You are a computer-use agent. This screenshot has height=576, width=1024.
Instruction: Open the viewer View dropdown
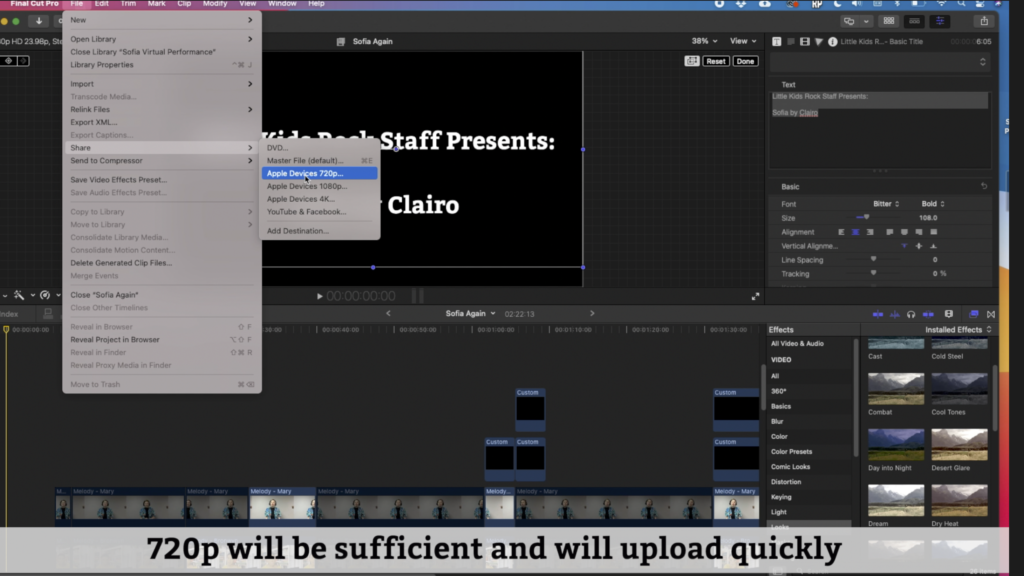(x=743, y=40)
